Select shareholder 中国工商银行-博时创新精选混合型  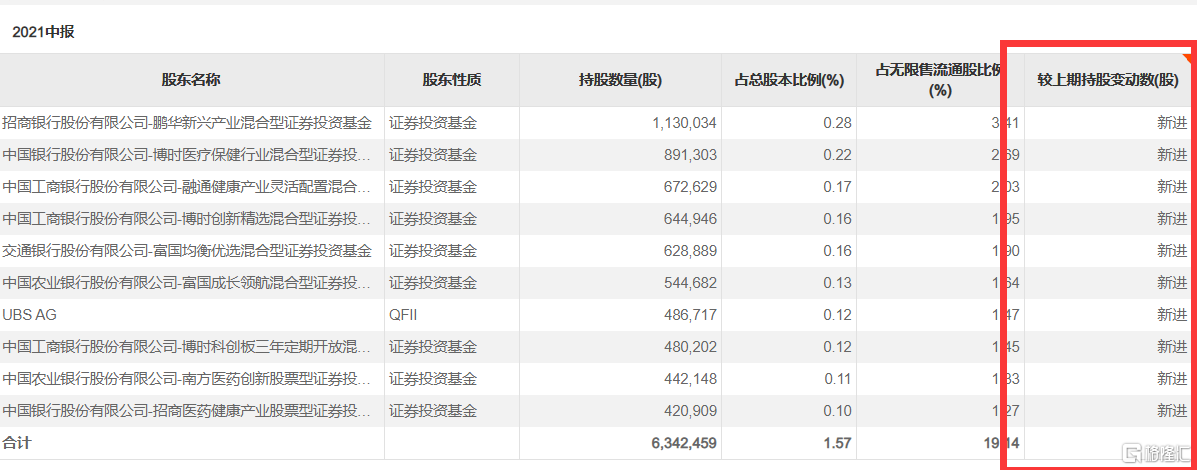[187, 219]
